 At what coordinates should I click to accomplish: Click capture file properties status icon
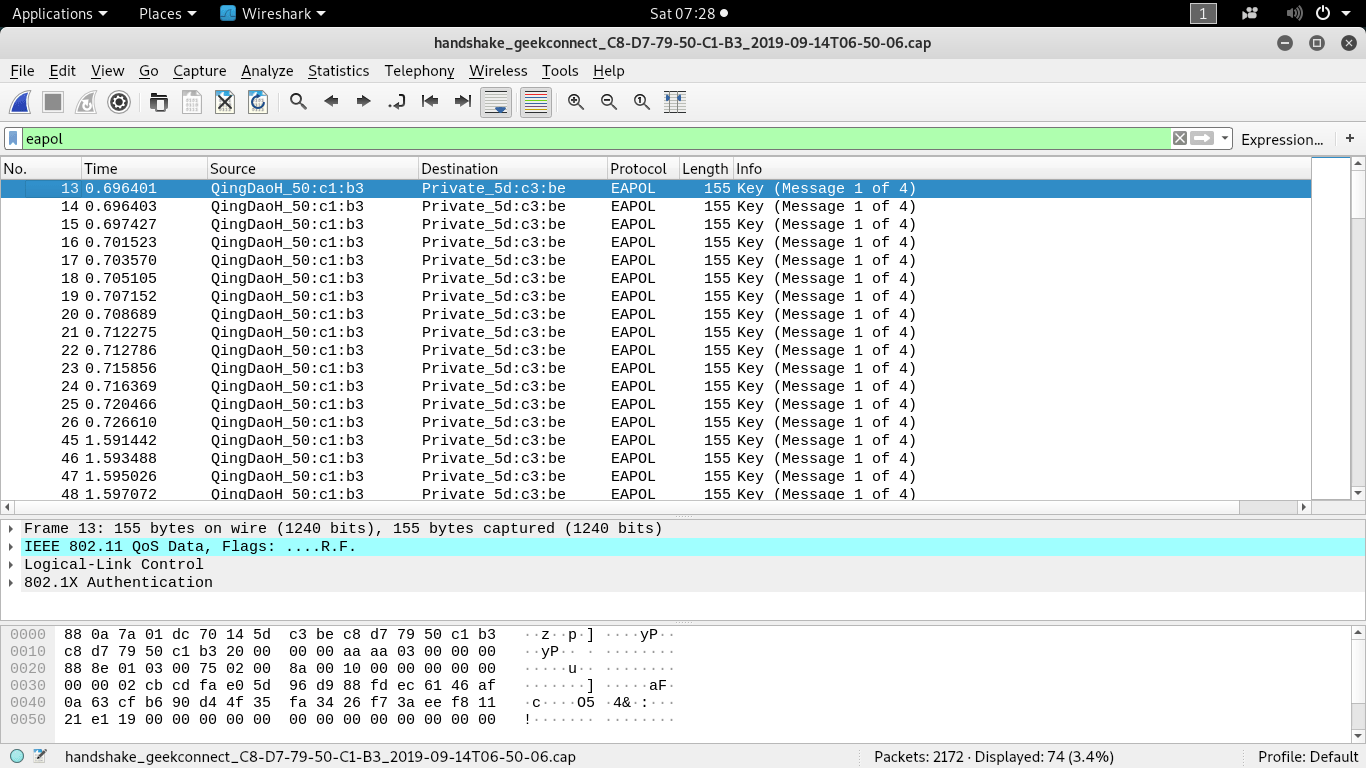point(40,756)
